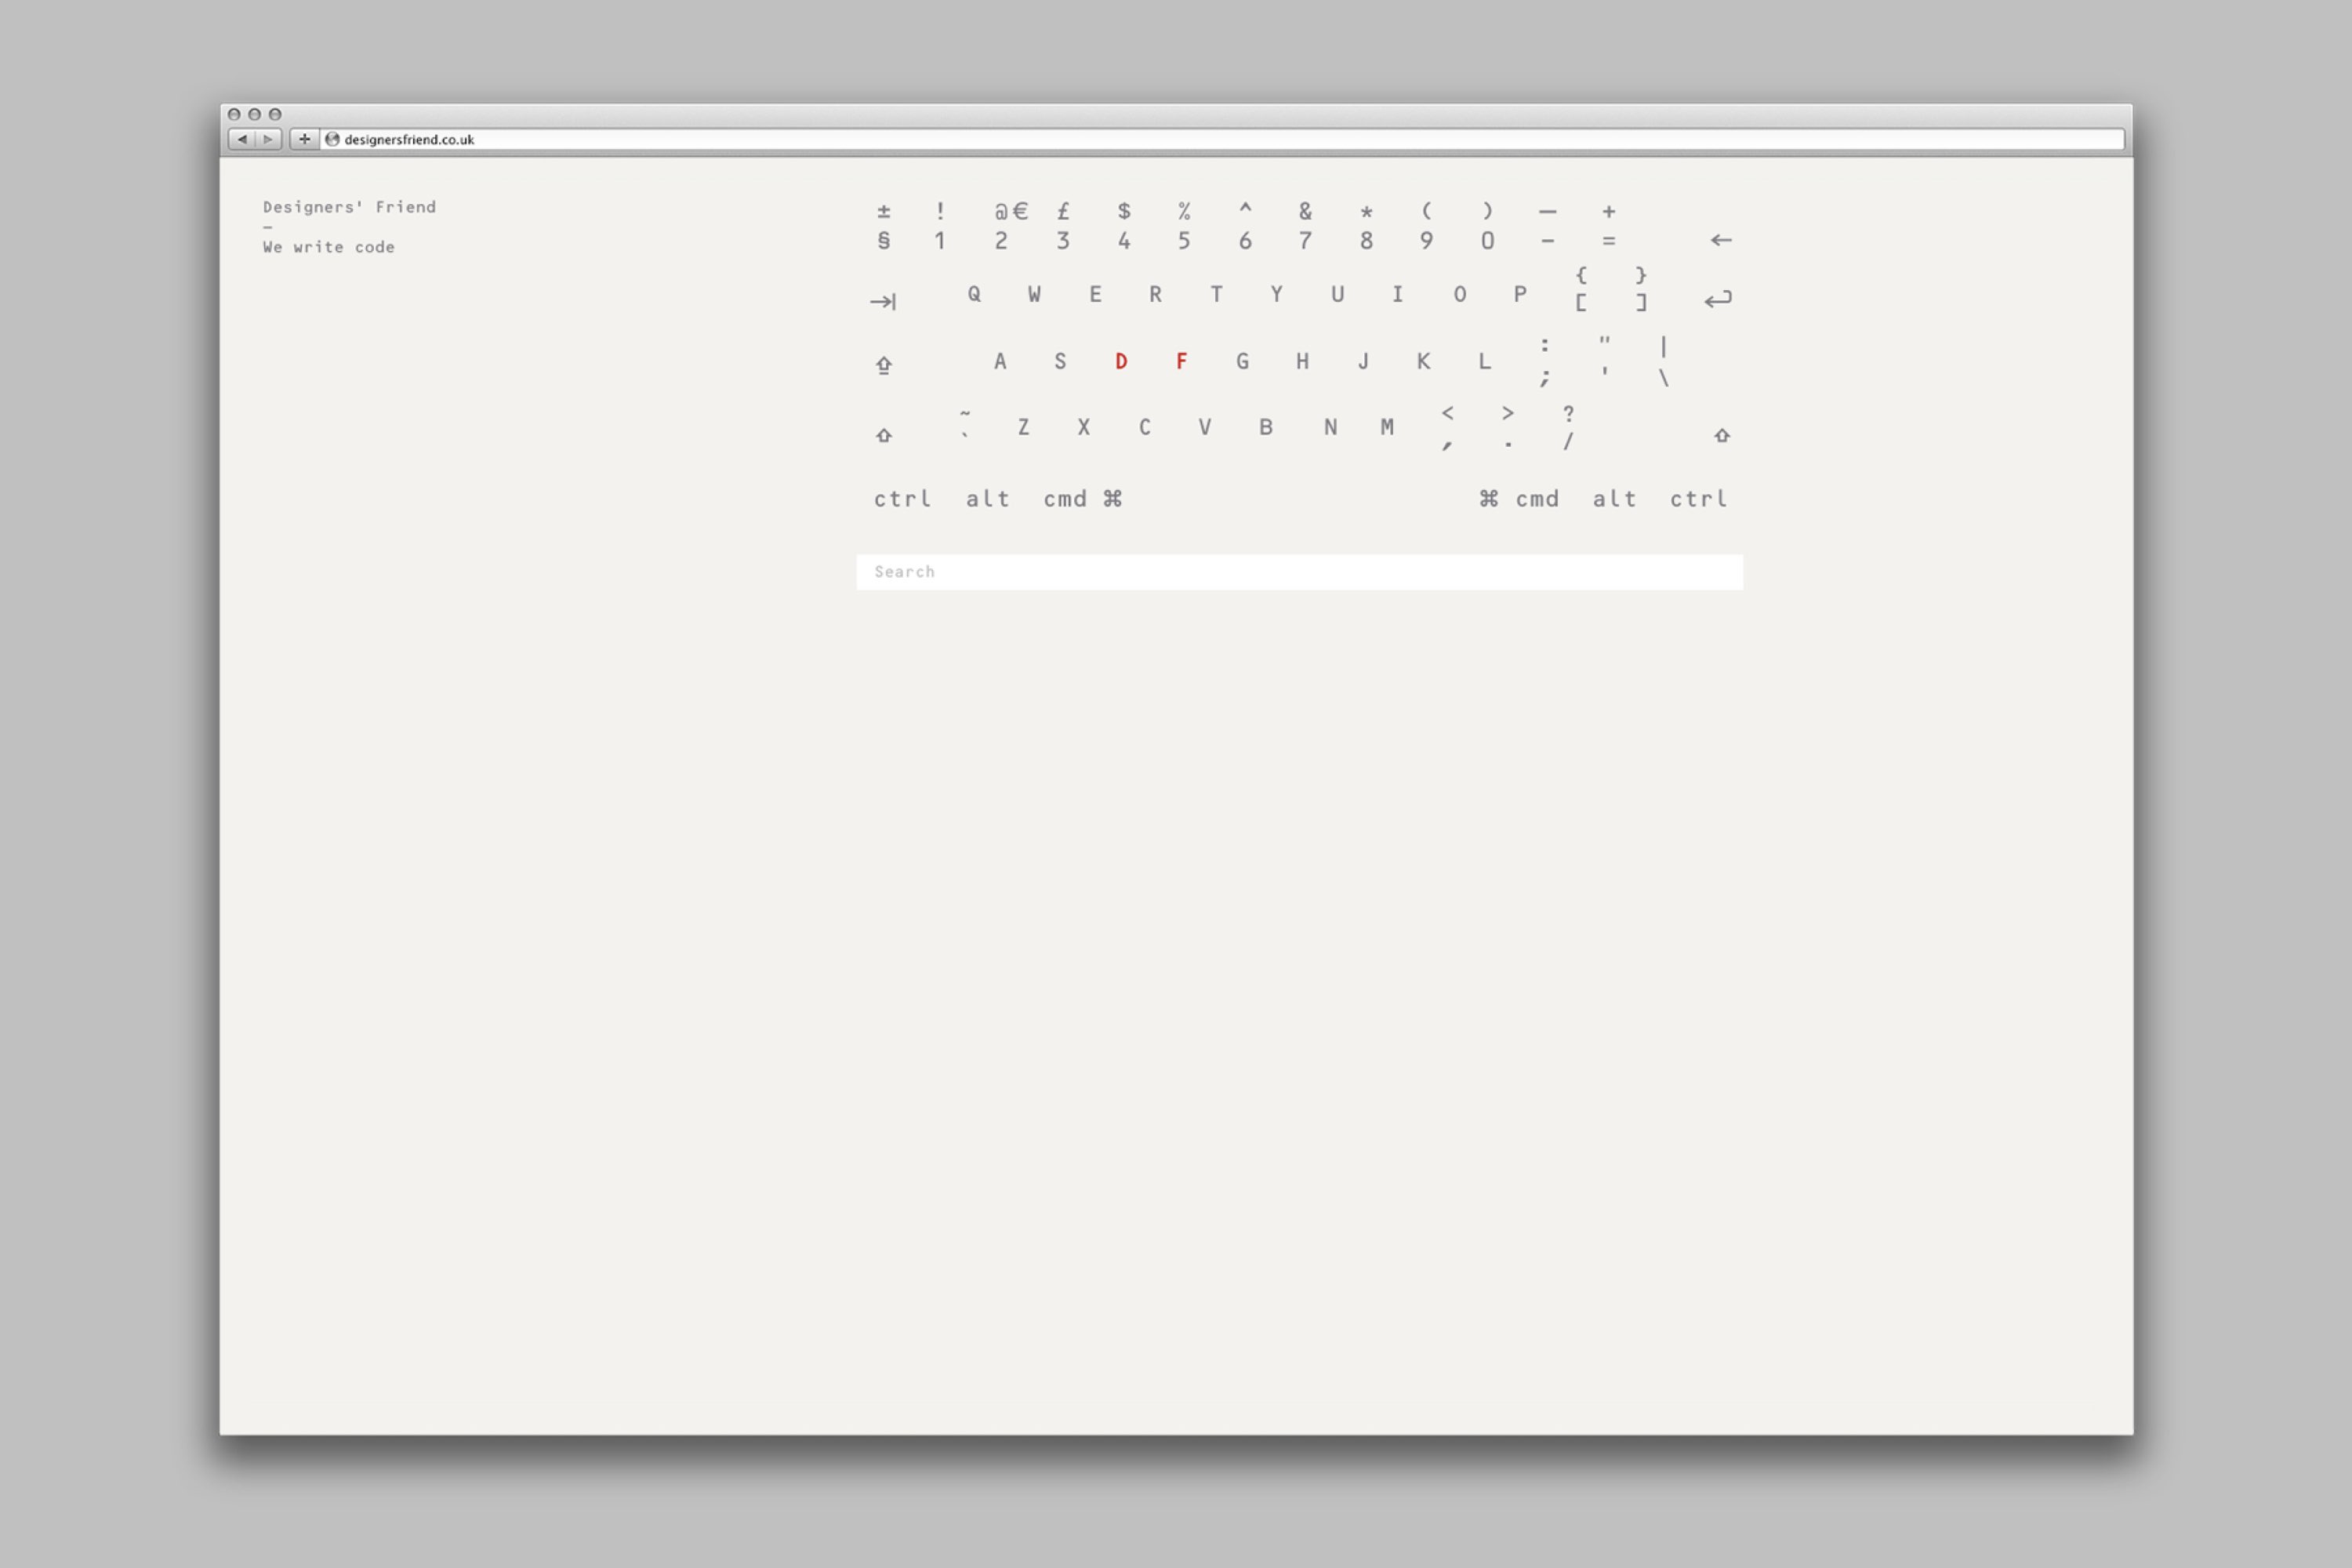2352x1568 pixels.
Task: Click the left alt key
Action: (987, 498)
